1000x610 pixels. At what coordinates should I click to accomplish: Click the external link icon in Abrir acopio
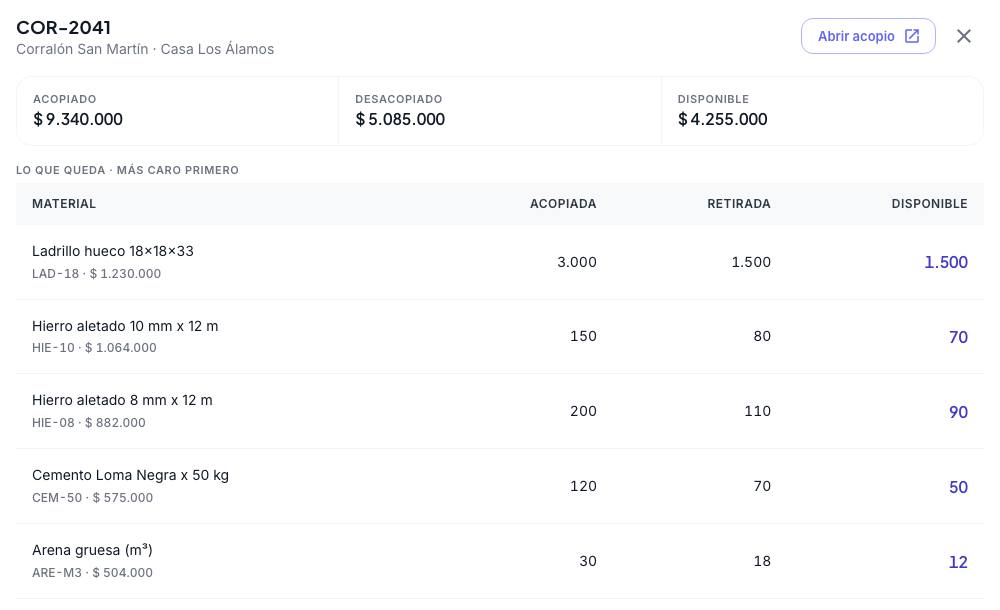(x=912, y=36)
